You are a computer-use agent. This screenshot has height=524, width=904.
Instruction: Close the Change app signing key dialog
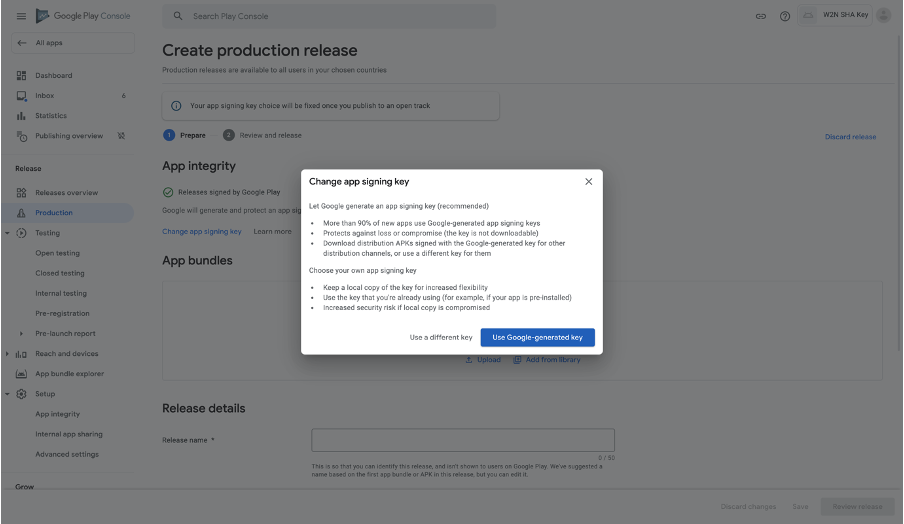[x=588, y=181]
